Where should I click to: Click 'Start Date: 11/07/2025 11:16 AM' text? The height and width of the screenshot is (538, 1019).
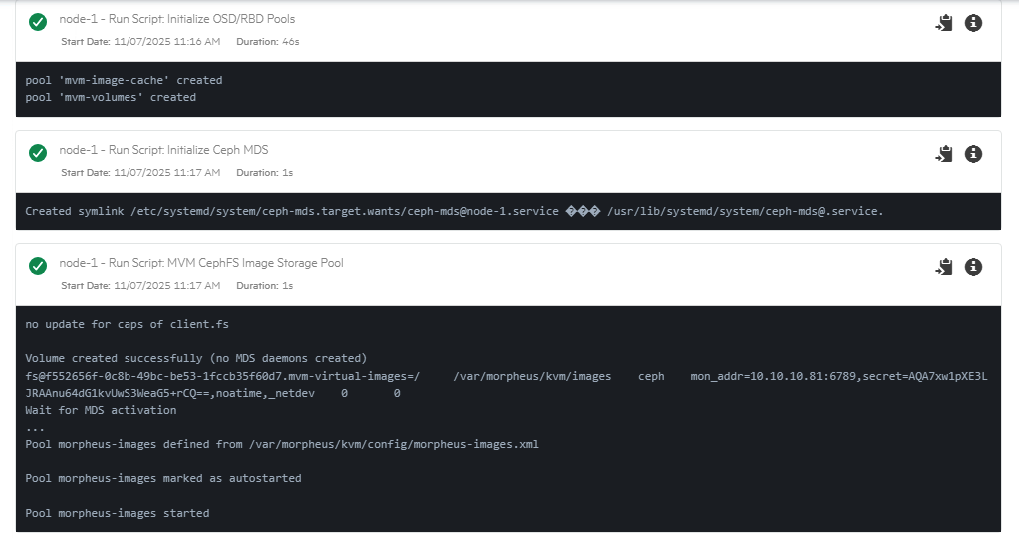pos(140,42)
